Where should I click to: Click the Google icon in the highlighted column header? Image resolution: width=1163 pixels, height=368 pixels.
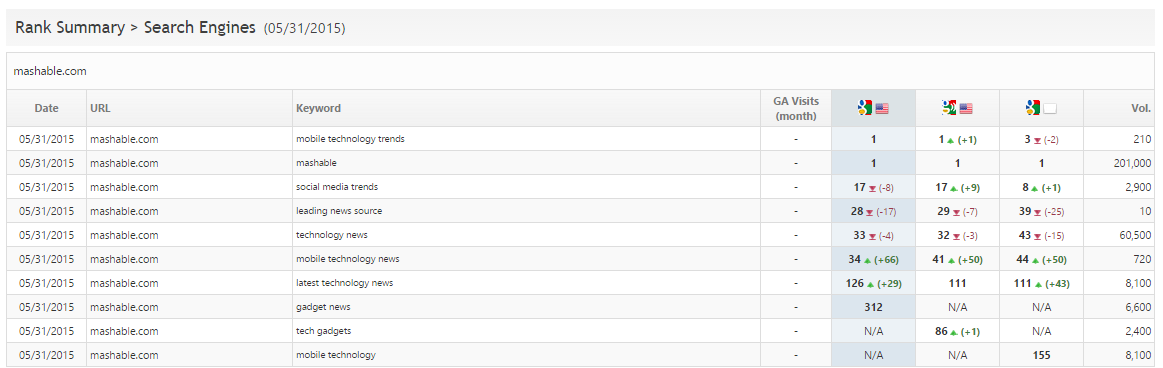tap(865, 108)
